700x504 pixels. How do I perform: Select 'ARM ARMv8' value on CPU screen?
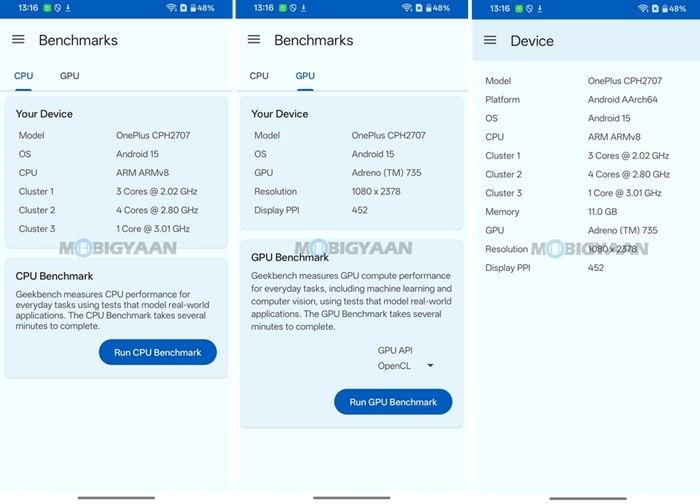tap(142, 173)
